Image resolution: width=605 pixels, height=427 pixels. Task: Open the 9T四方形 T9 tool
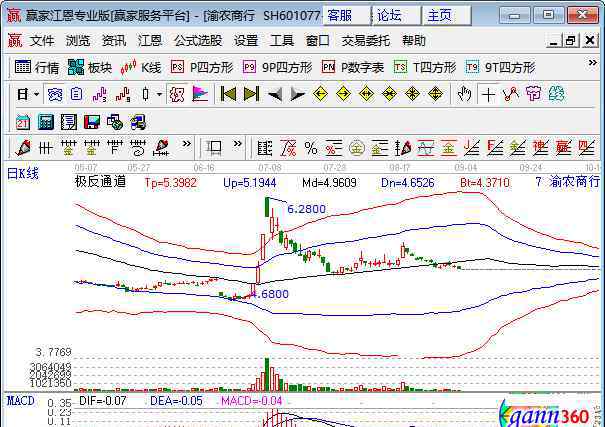click(500, 68)
